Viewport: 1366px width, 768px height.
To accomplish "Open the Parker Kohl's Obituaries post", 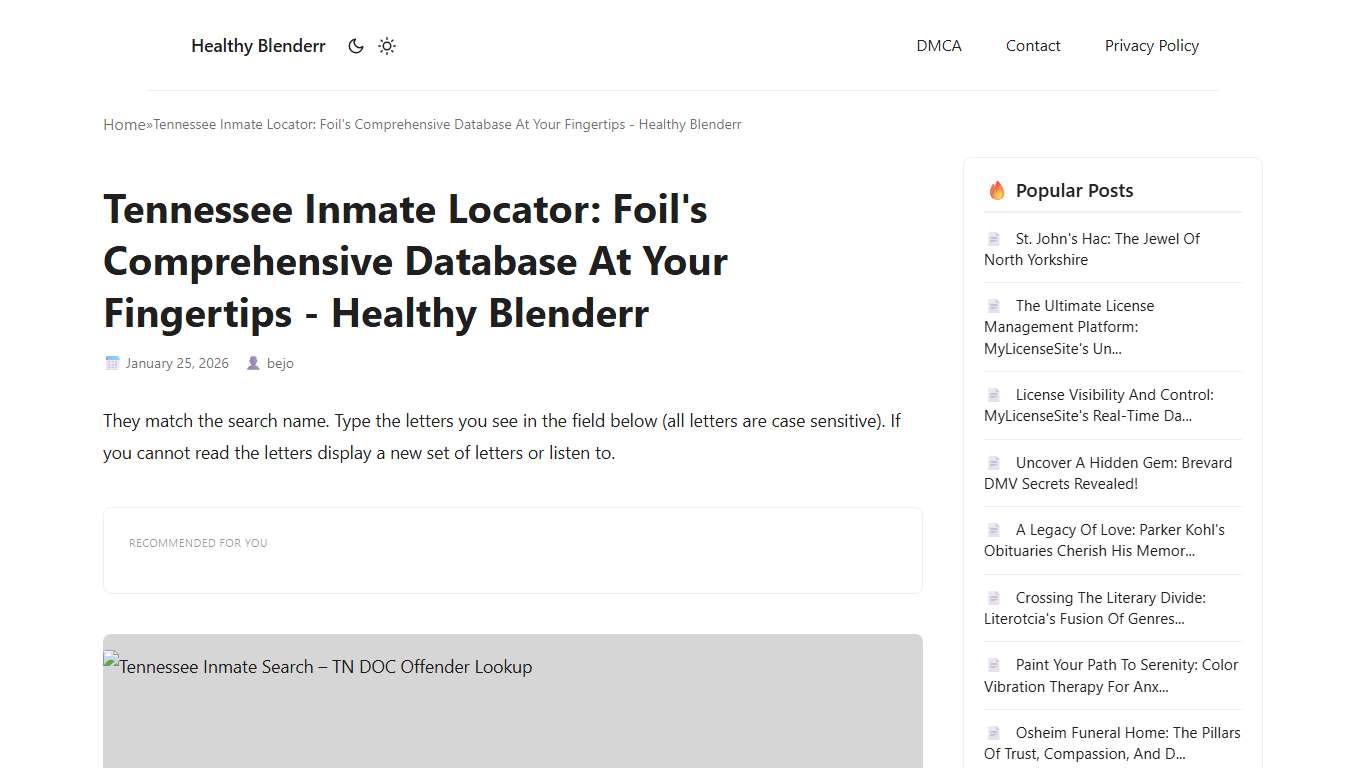I will click(1110, 540).
